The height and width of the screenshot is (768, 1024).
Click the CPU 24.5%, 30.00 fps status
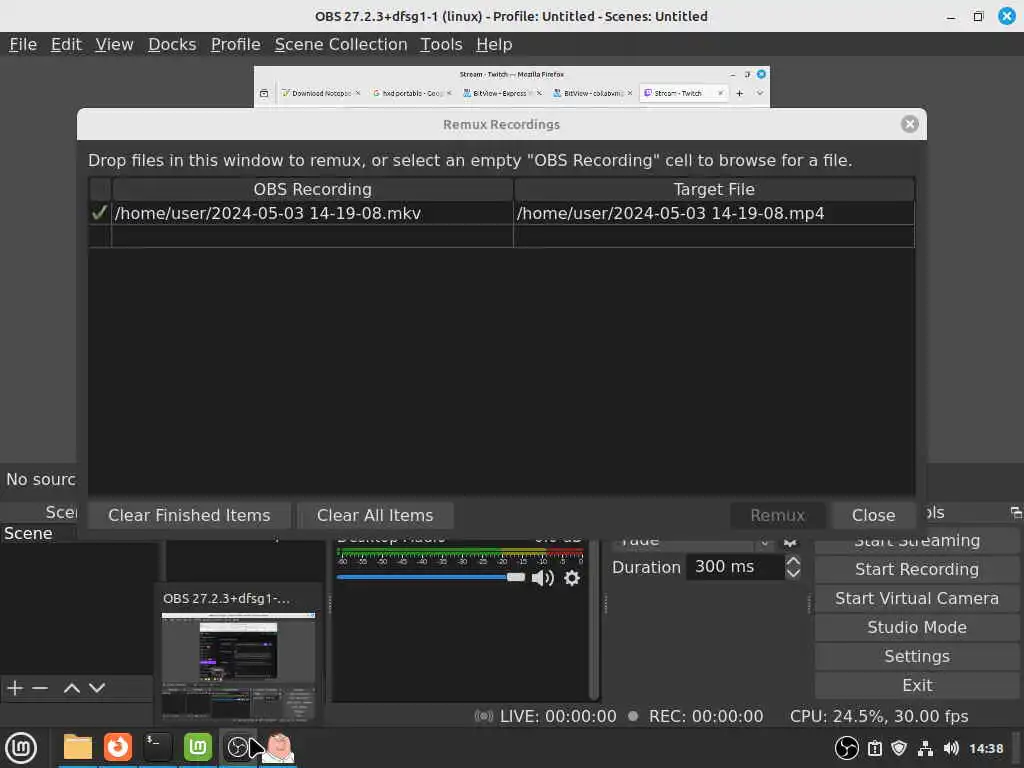coord(879,716)
